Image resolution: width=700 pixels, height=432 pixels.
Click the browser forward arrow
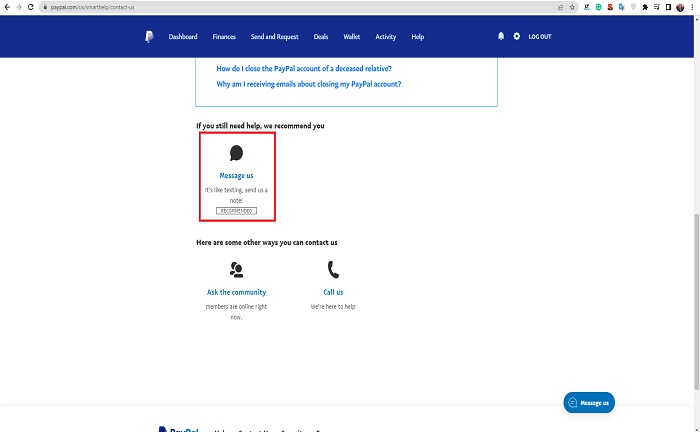tap(19, 7)
